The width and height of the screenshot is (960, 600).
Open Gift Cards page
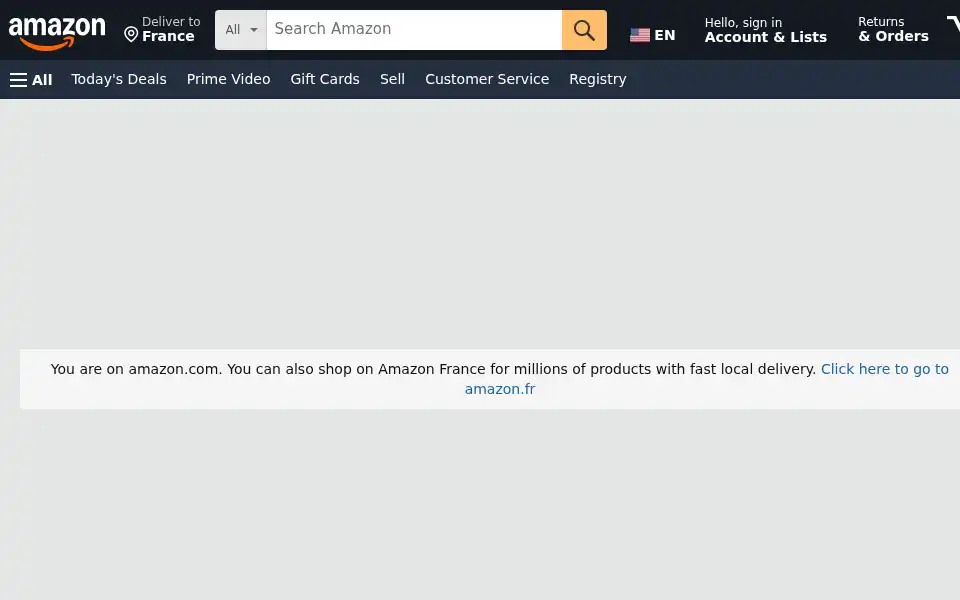324,79
